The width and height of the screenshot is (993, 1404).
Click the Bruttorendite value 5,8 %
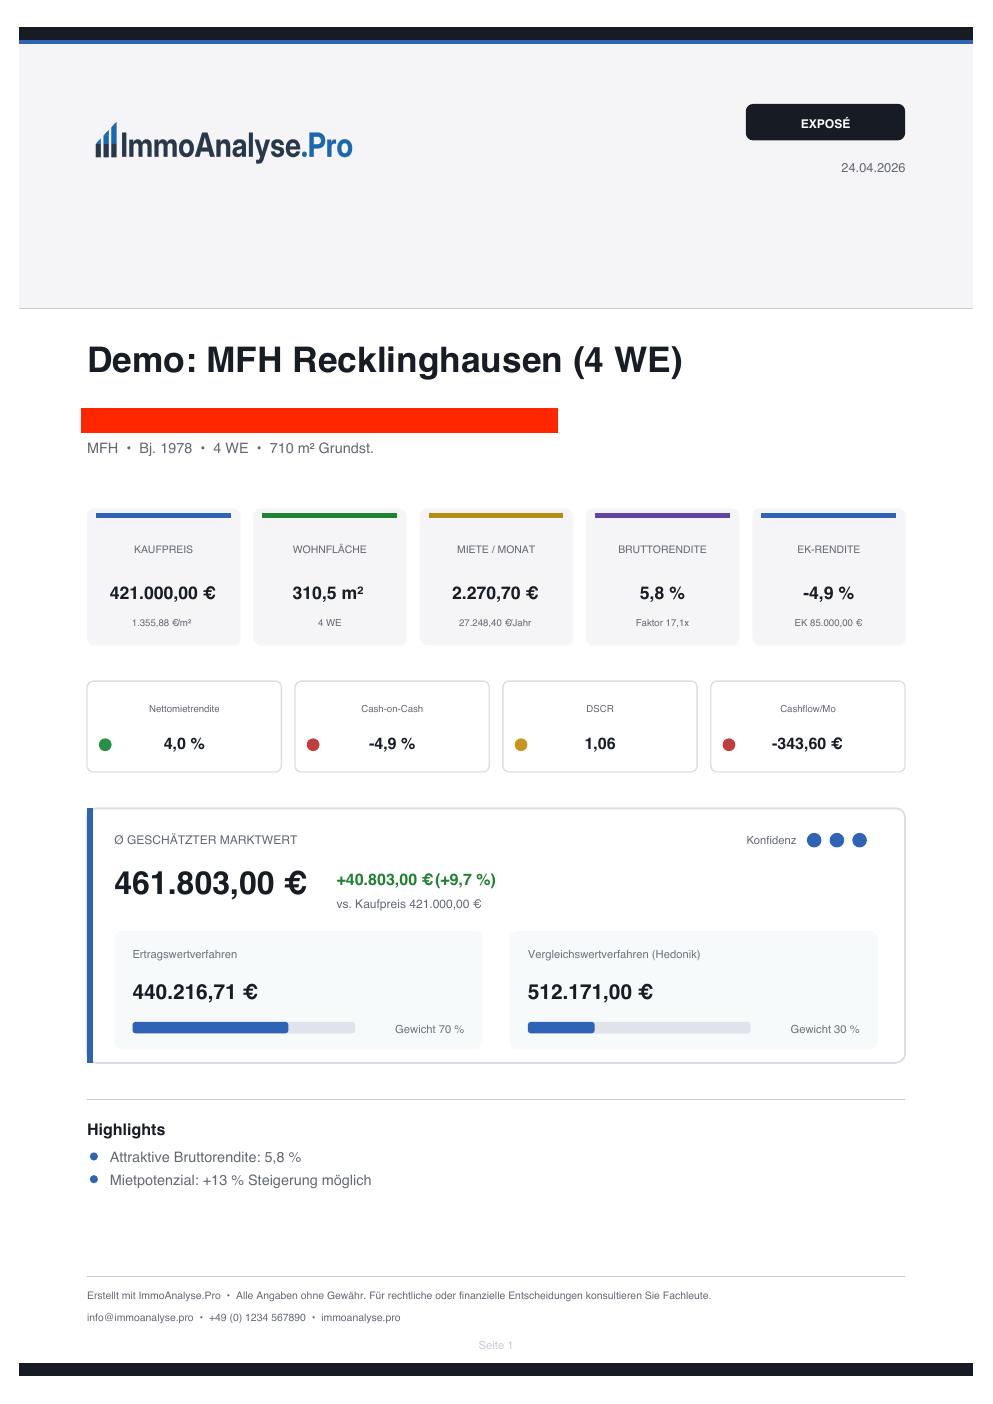click(662, 593)
